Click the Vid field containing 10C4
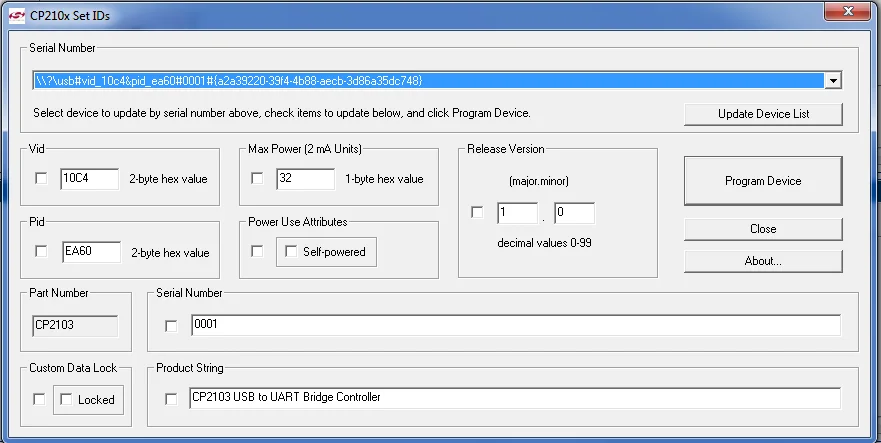This screenshot has height=443, width=881. [89, 179]
